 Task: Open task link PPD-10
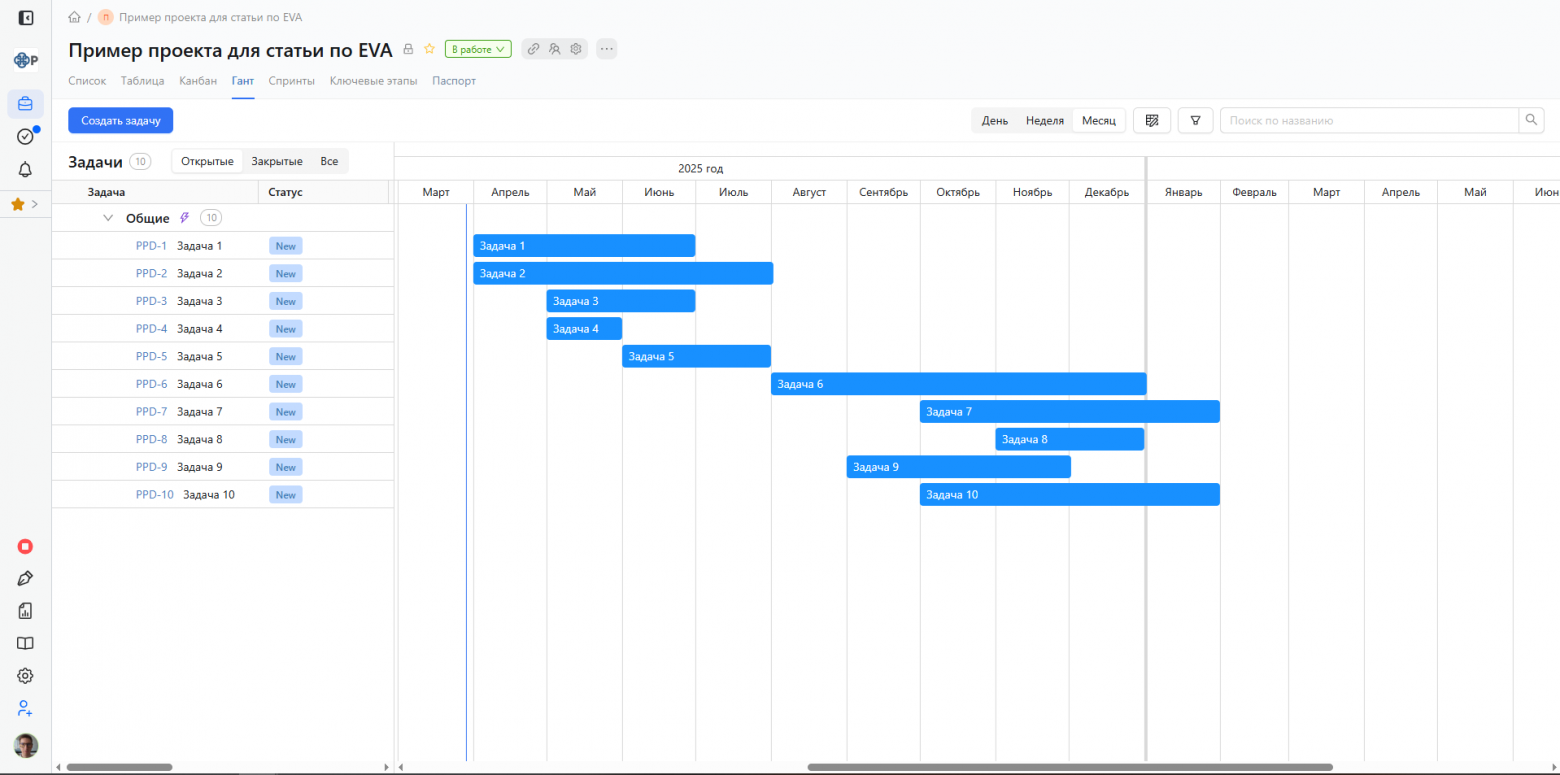(155, 495)
